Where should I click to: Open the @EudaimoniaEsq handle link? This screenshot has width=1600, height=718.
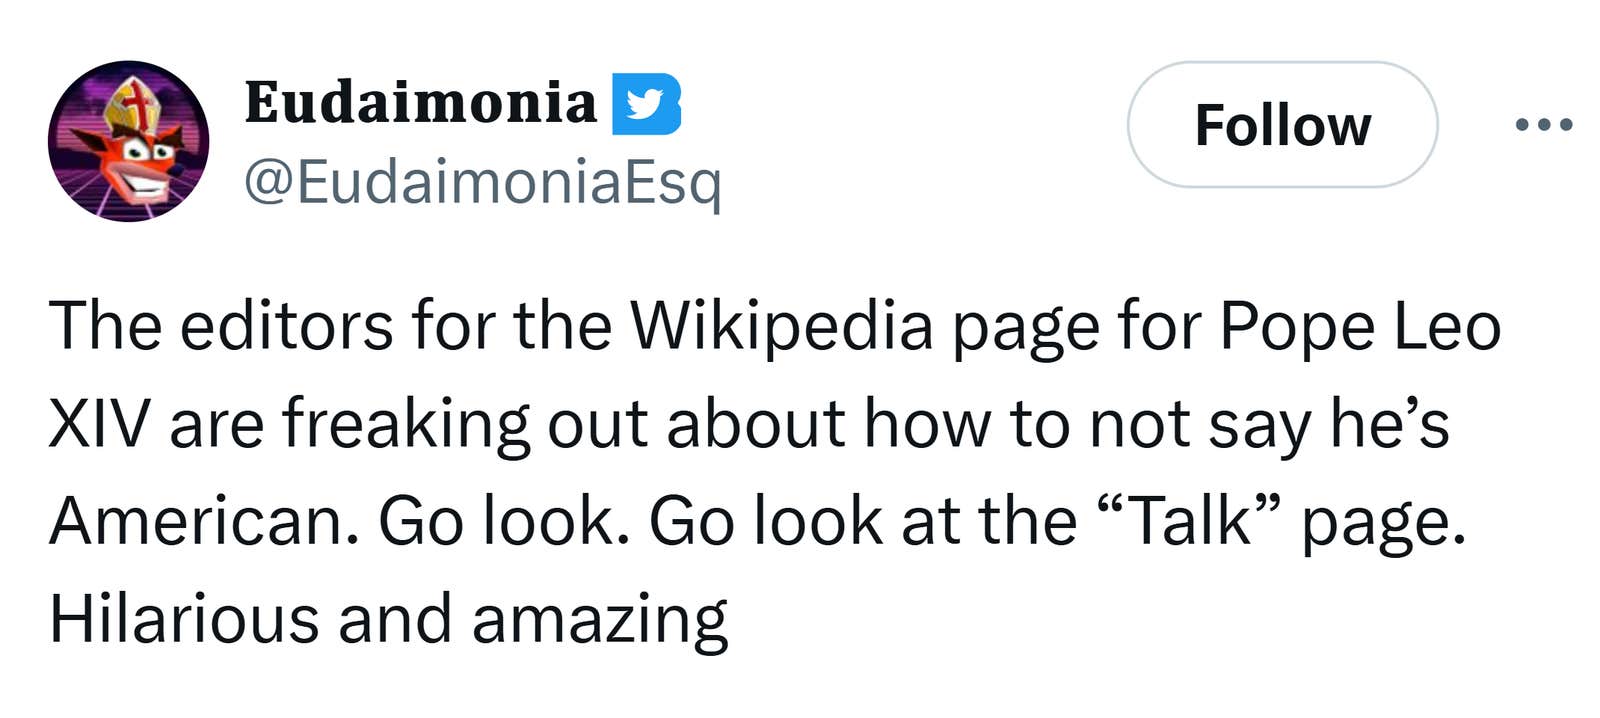tap(482, 181)
